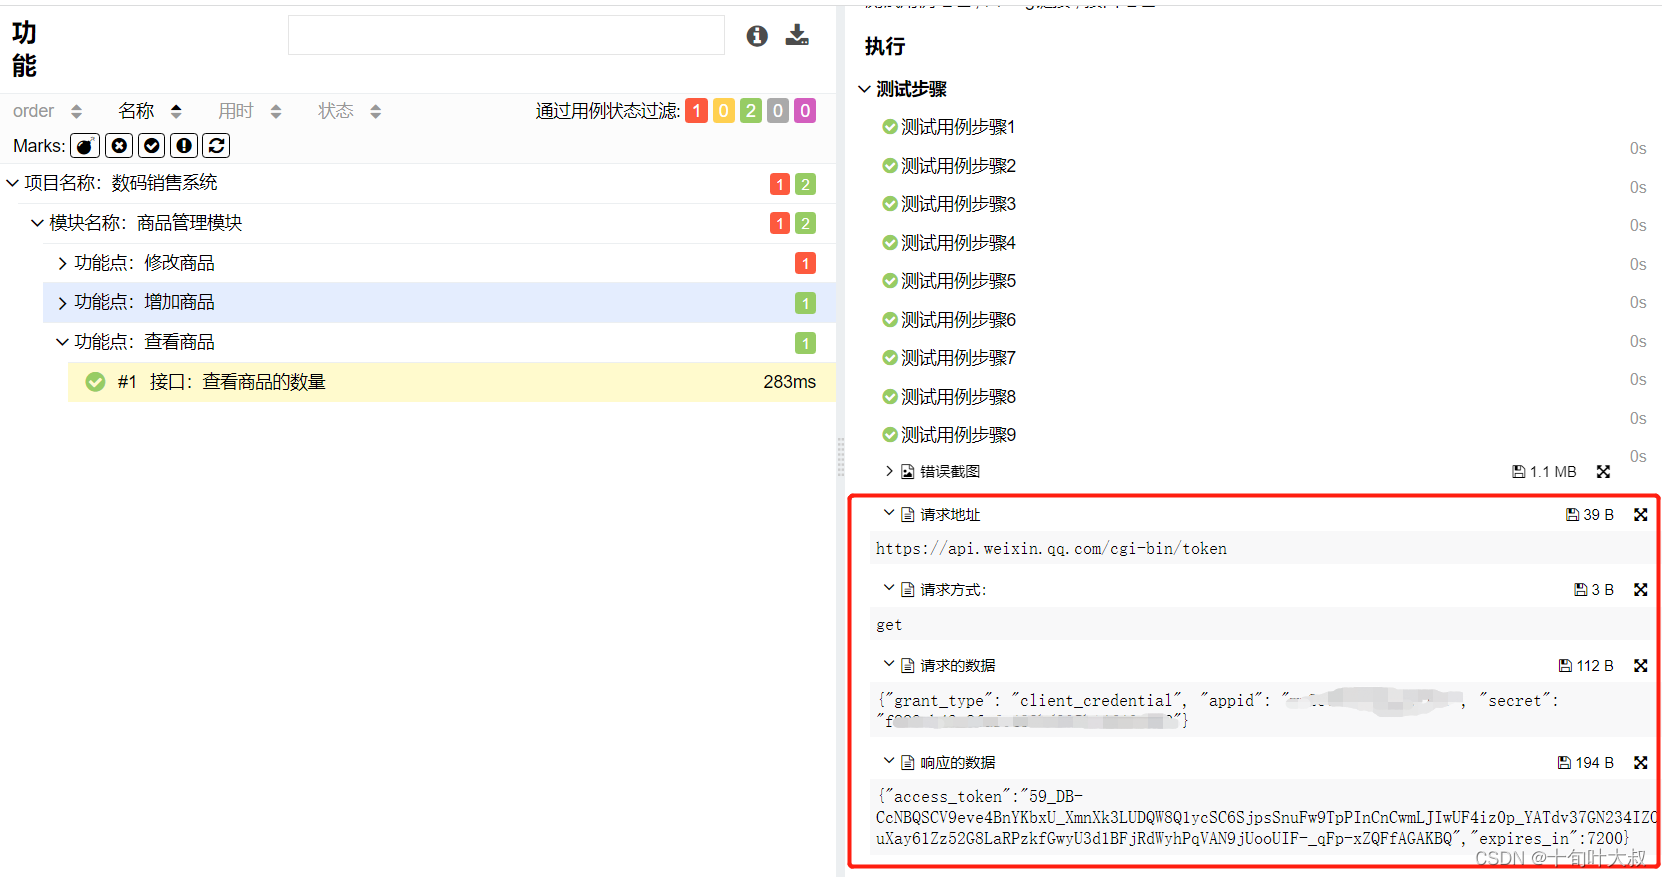Save the 112 B 请求的数据 attachment
The width and height of the screenshot is (1662, 877).
pyautogui.click(x=1586, y=666)
